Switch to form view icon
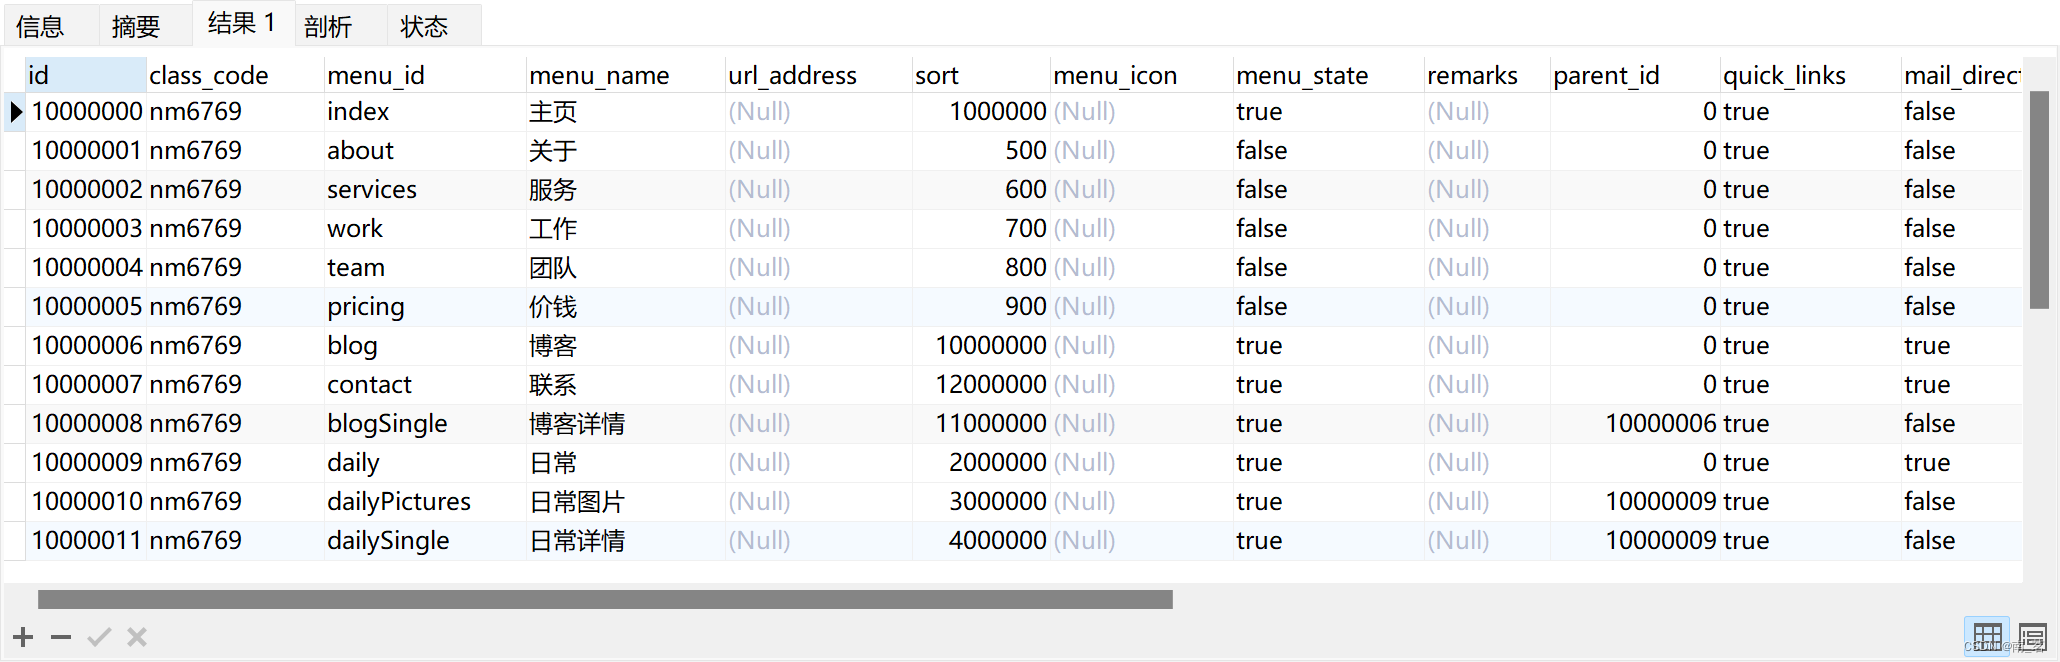Image resolution: width=2060 pixels, height=662 pixels. pyautogui.click(x=2032, y=636)
